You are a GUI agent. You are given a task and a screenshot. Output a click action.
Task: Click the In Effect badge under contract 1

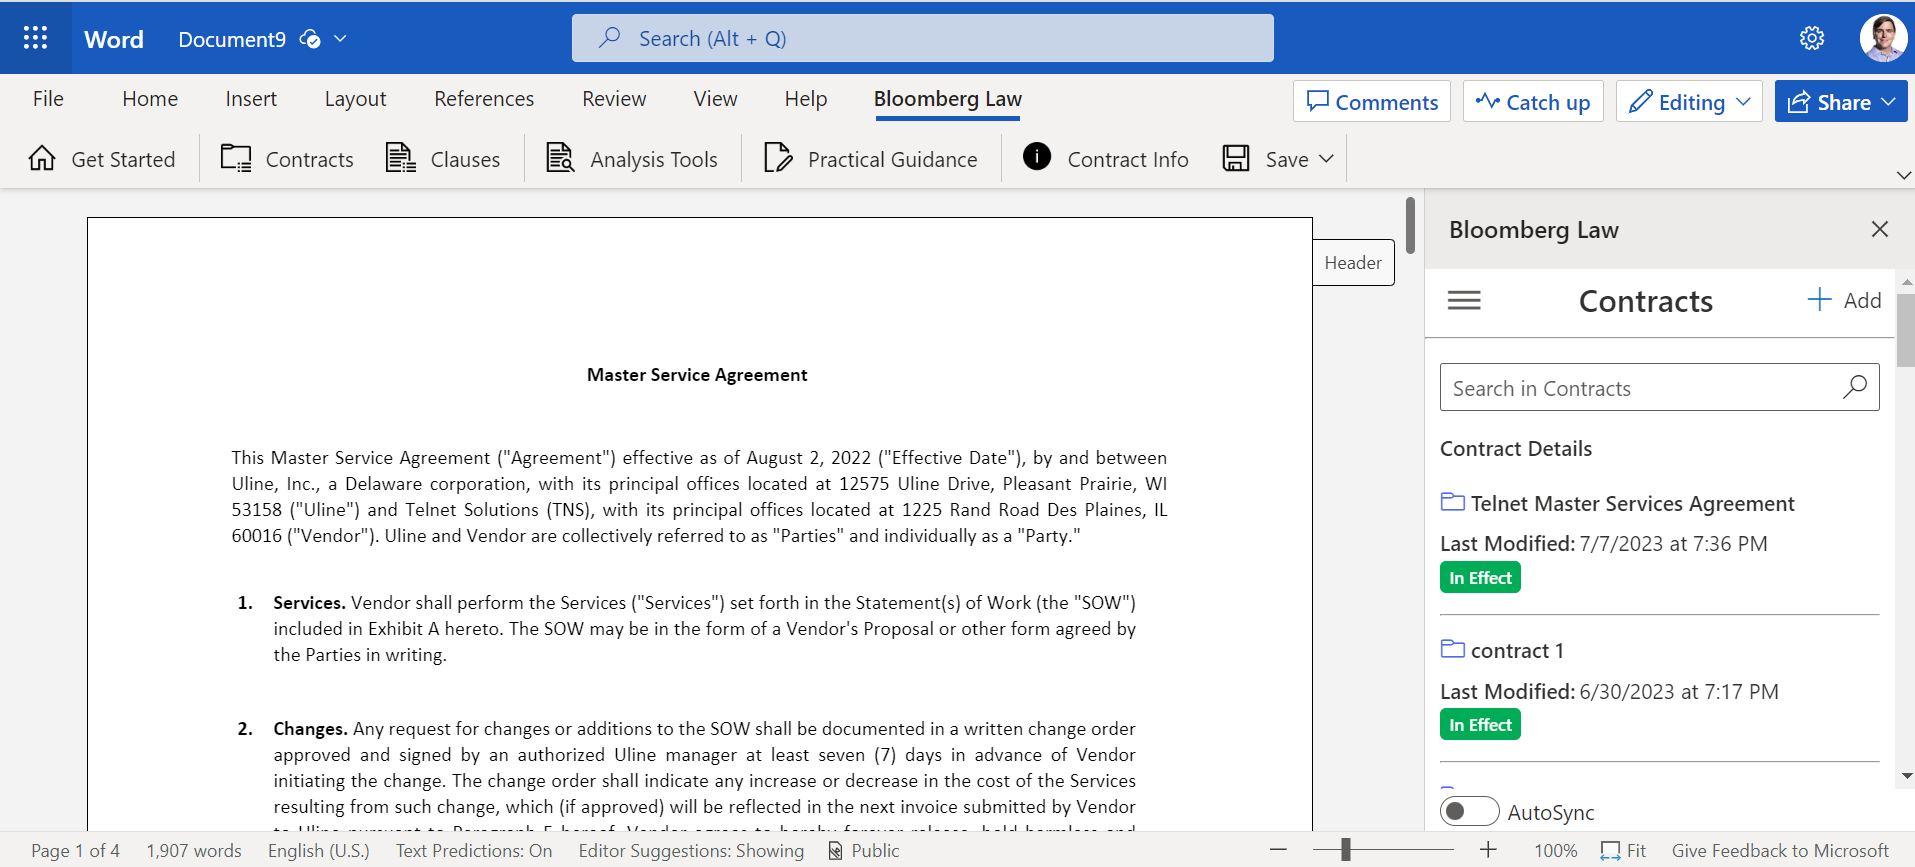pos(1480,724)
